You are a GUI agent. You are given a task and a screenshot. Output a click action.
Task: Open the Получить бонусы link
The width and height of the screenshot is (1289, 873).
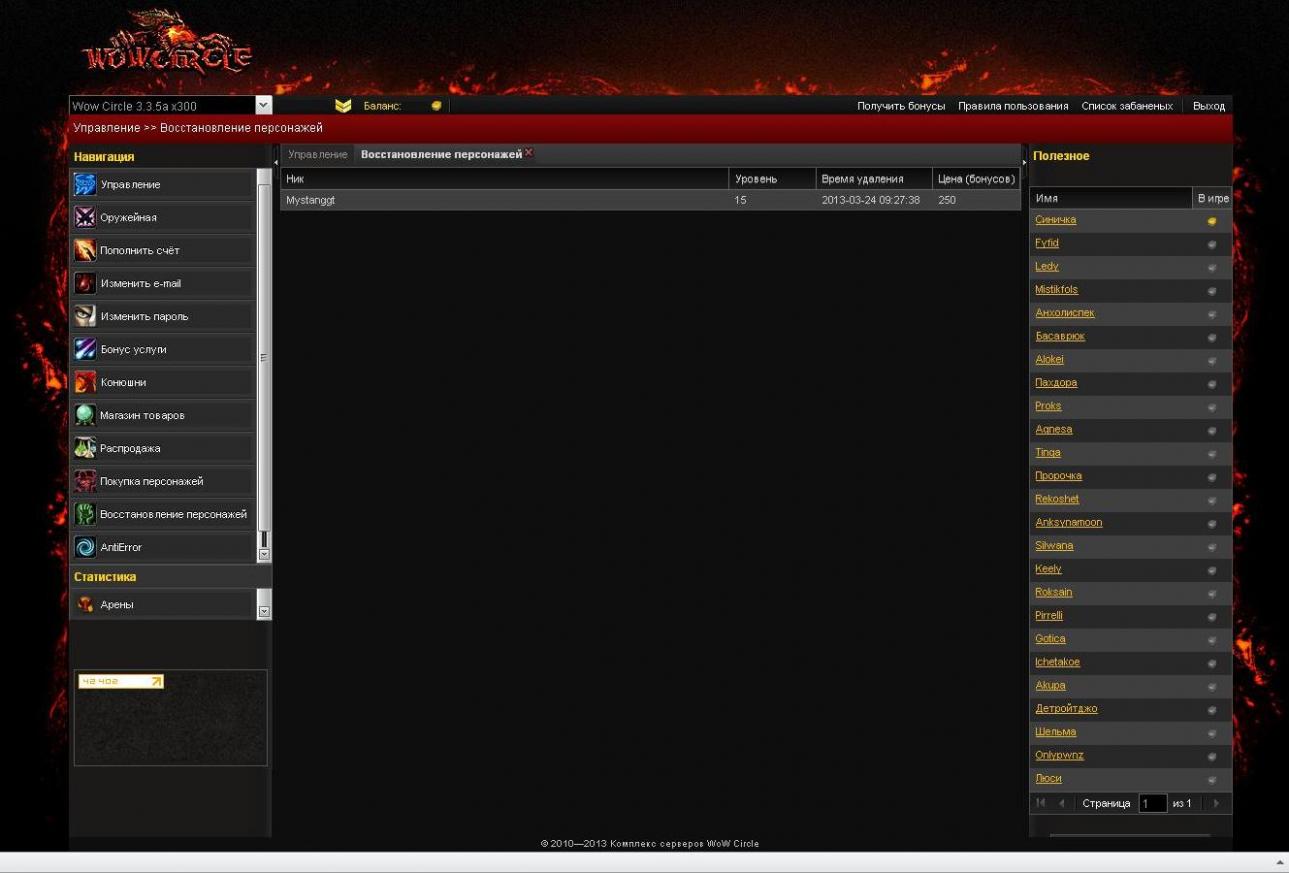(900, 106)
